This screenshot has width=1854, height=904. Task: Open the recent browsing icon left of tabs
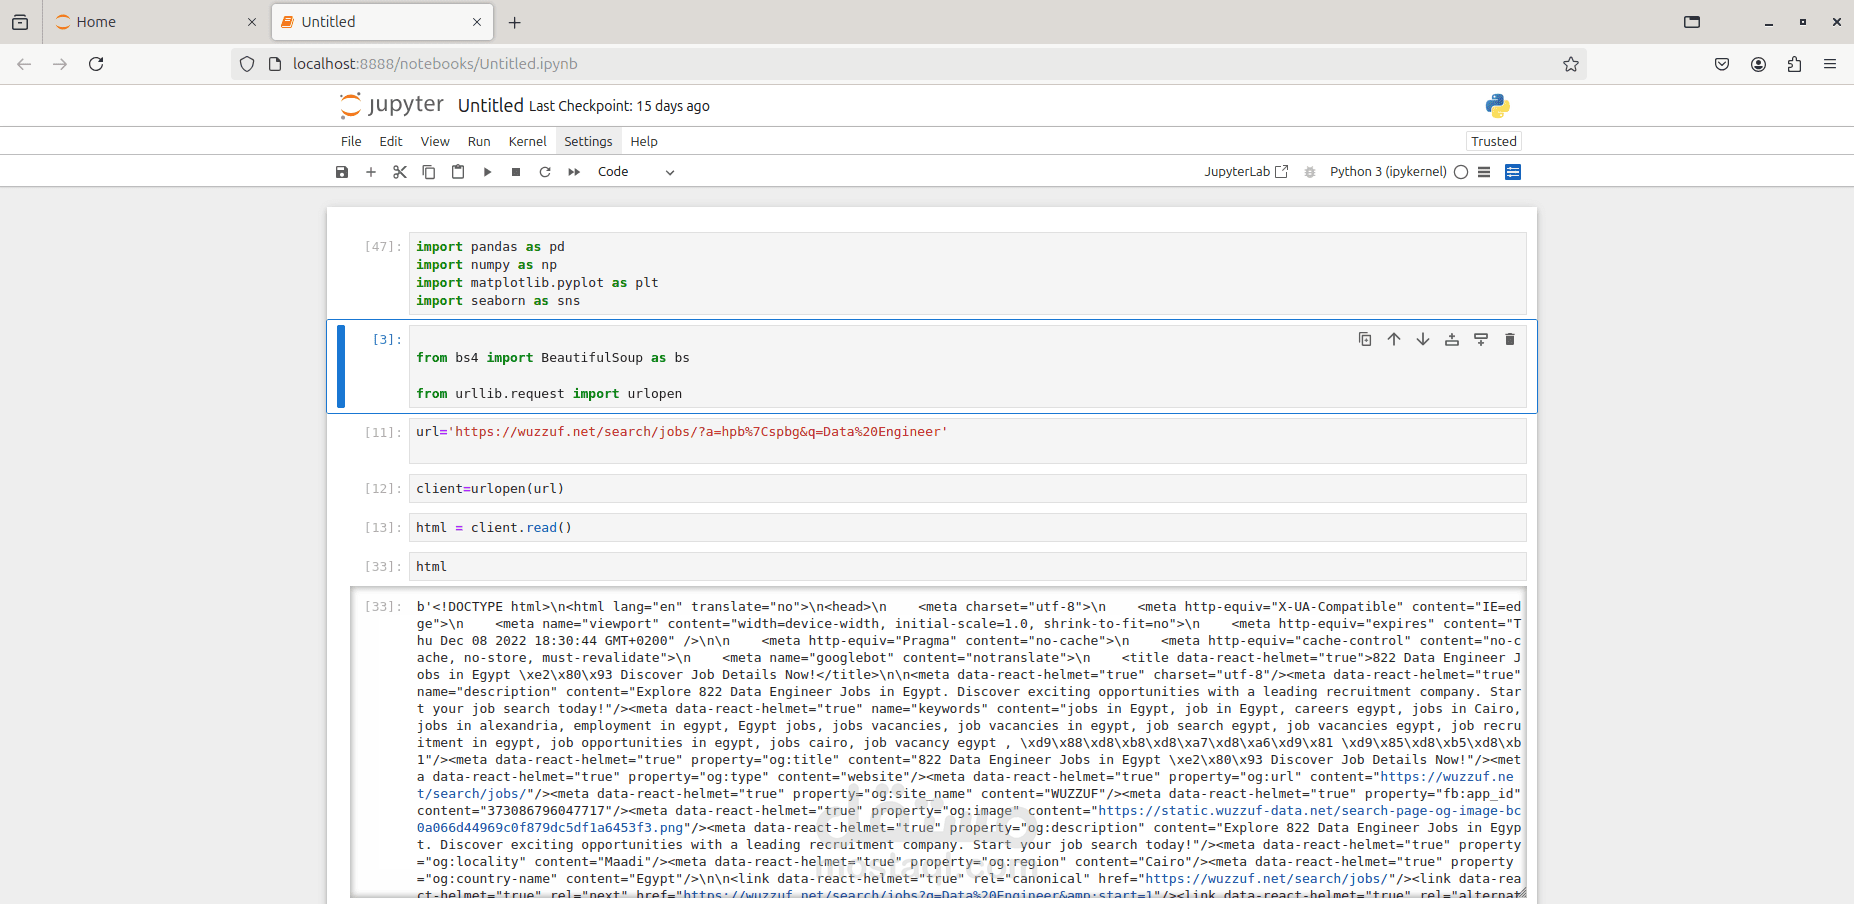(x=20, y=22)
